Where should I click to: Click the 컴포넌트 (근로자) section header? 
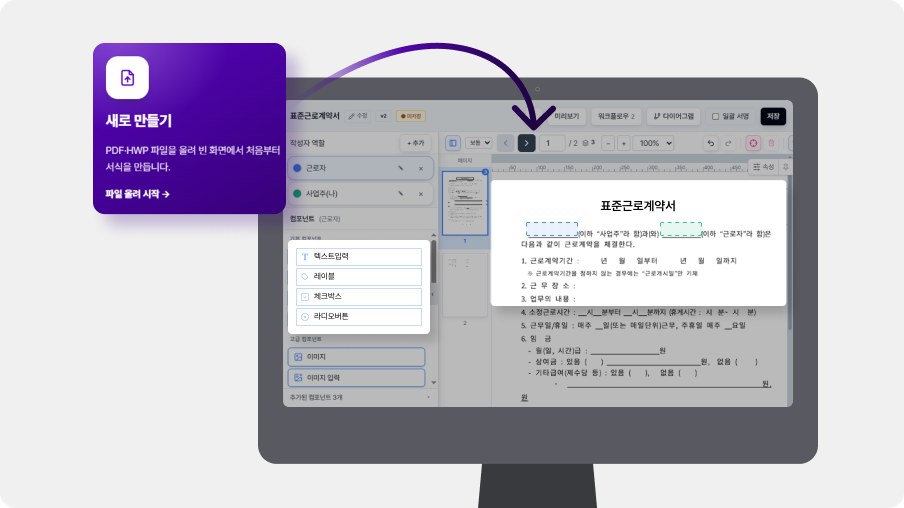pos(315,219)
